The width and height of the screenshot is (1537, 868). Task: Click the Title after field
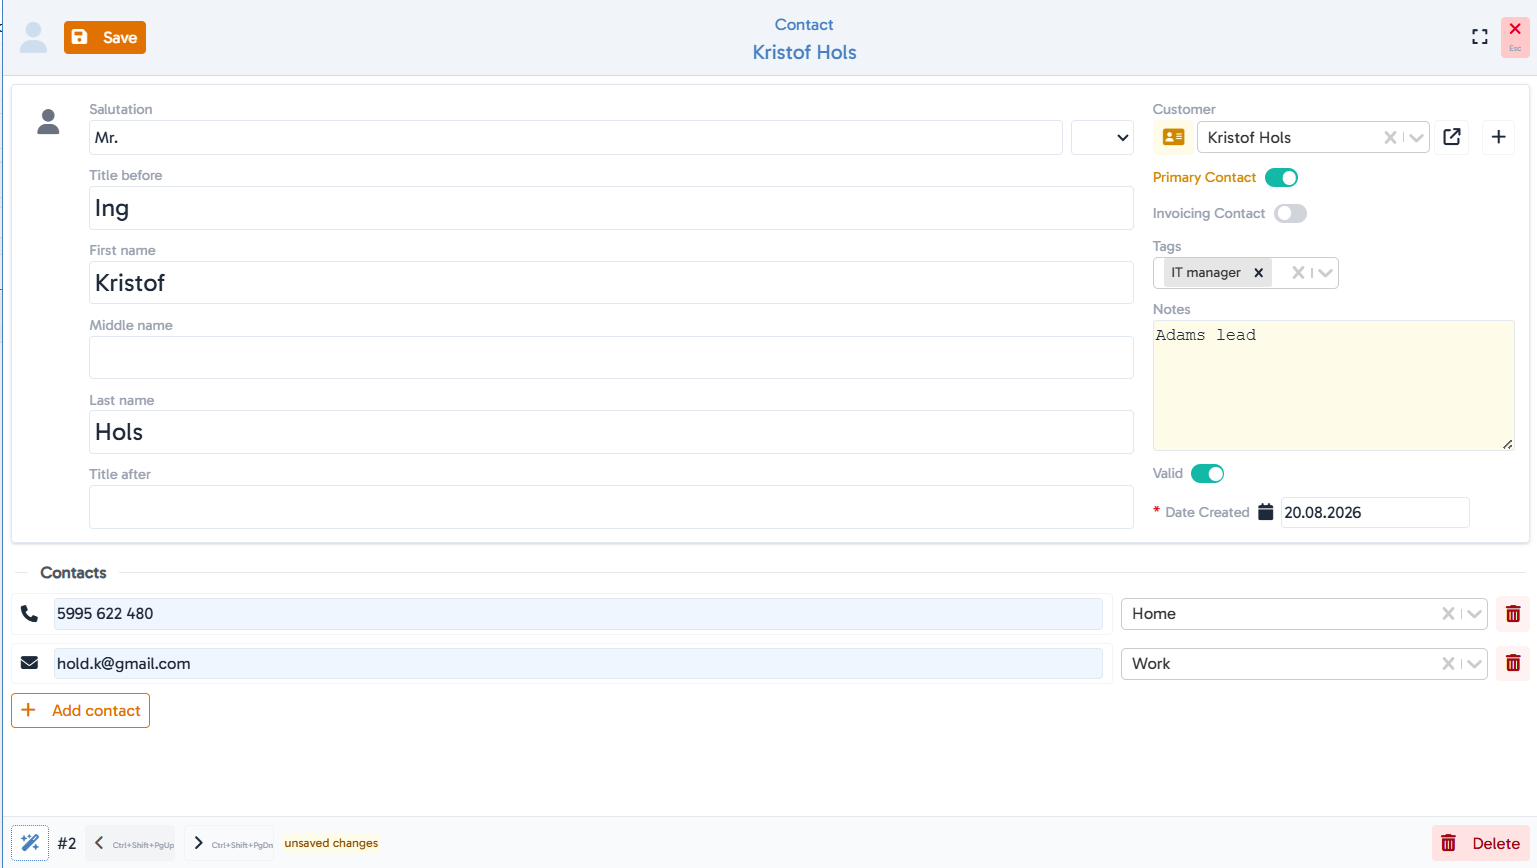click(611, 507)
